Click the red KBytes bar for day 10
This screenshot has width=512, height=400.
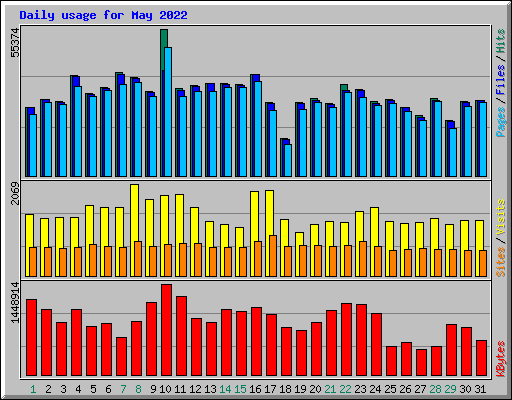tap(167, 330)
